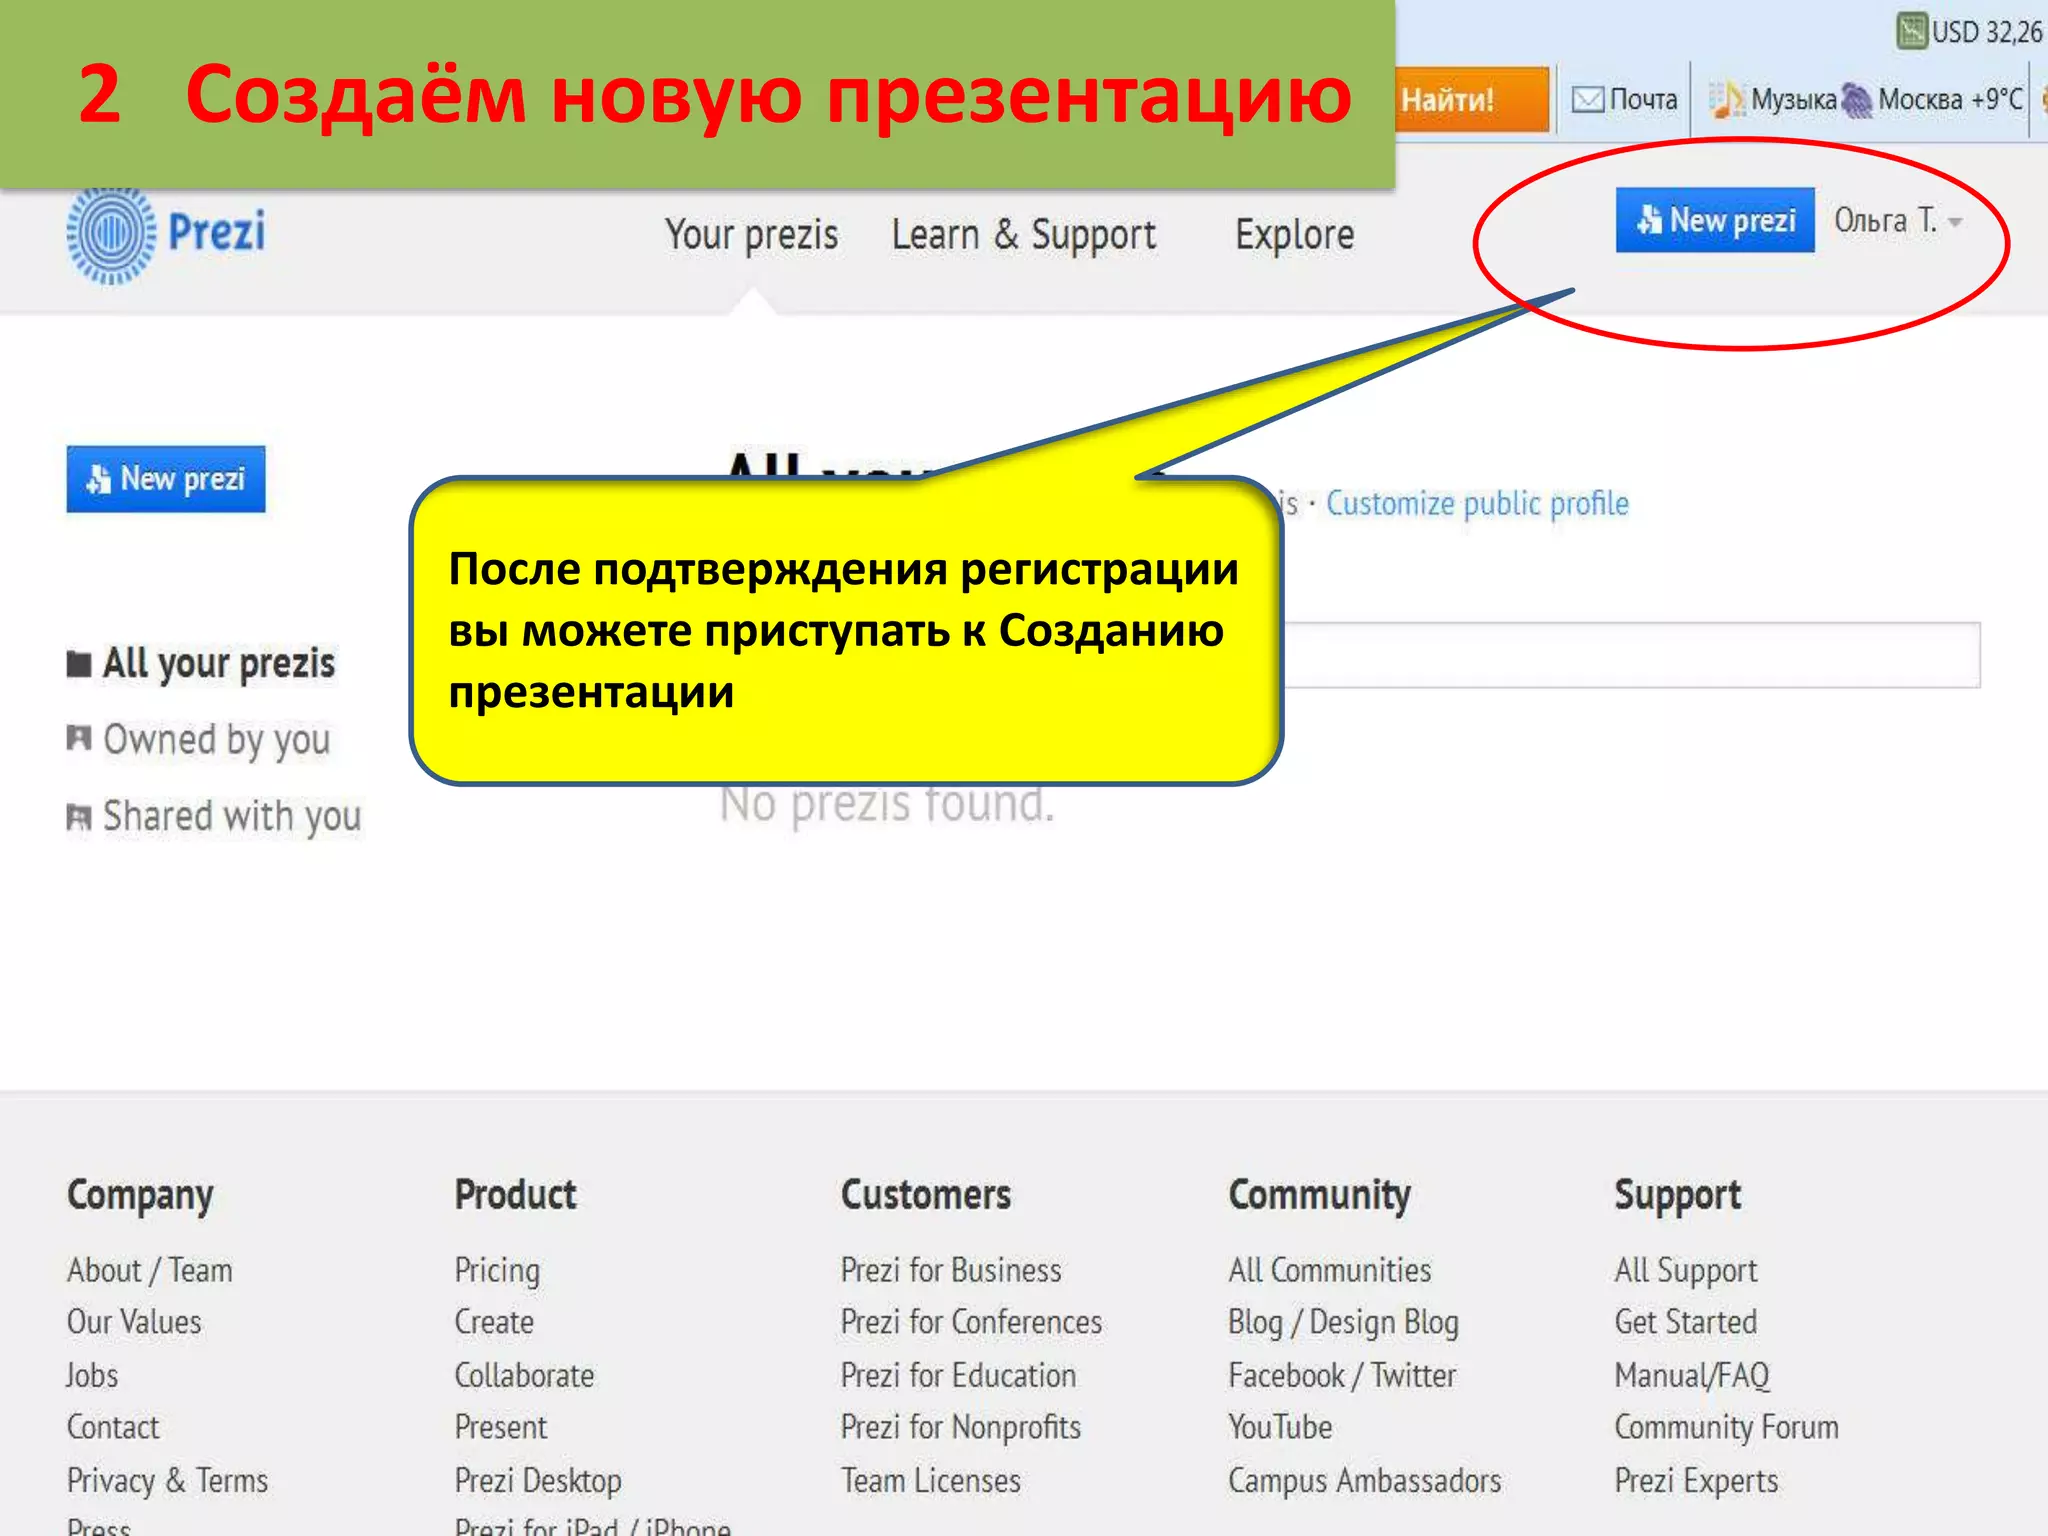The width and height of the screenshot is (2048, 1536).
Task: Open Prezi Experts link
Action: point(1697,1480)
